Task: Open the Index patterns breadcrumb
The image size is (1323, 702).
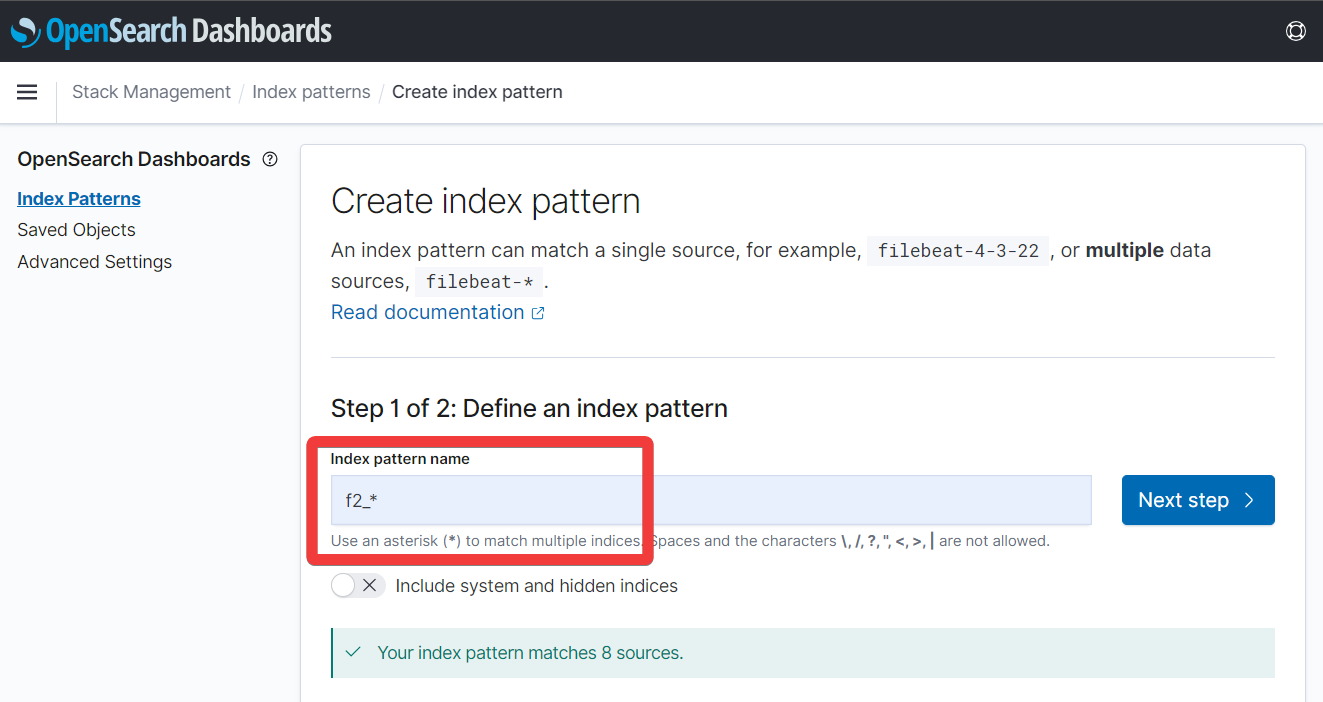Action: 311,91
